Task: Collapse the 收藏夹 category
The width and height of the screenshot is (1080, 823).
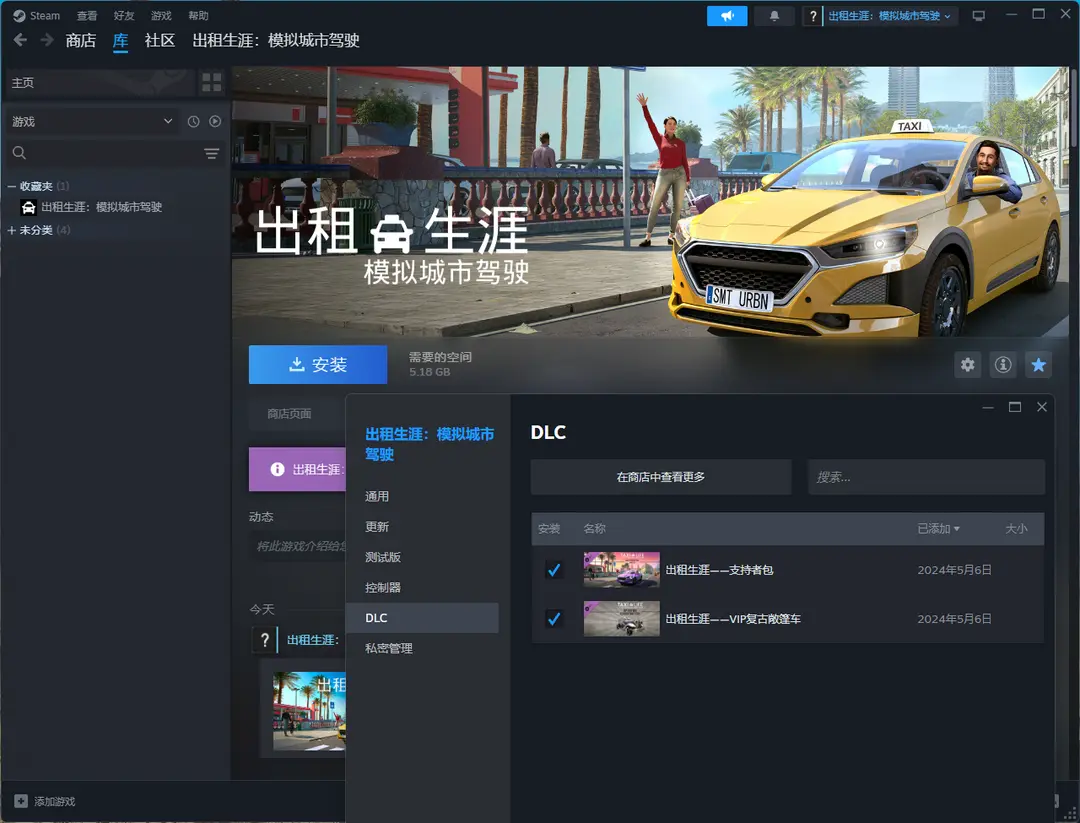Action: coord(12,187)
